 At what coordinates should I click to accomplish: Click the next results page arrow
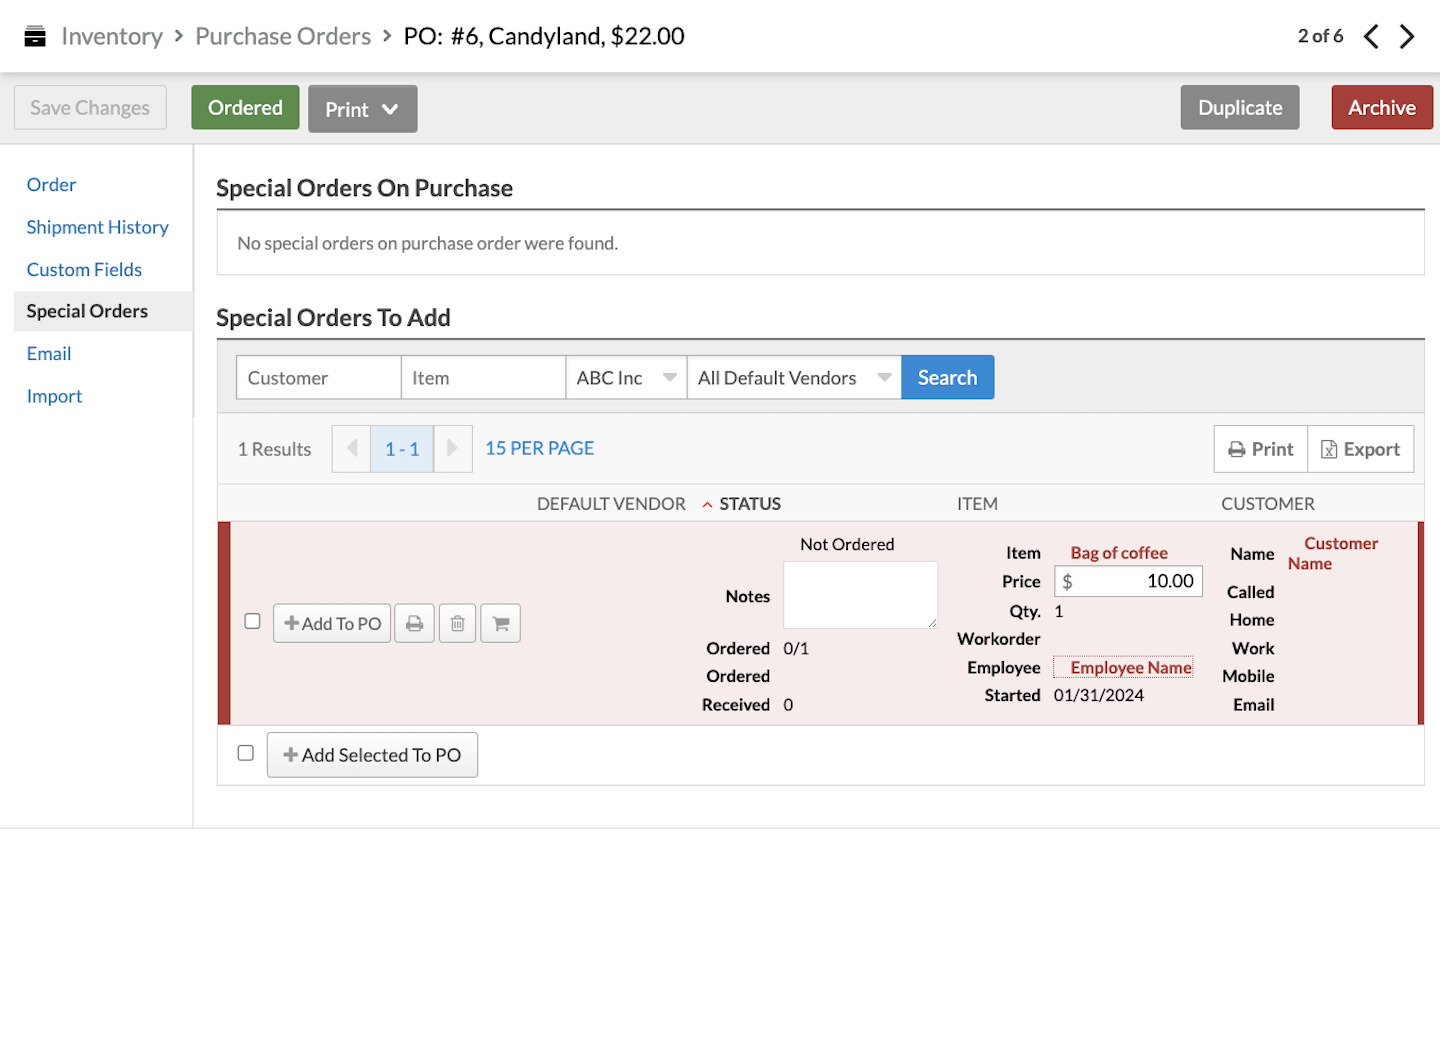[452, 449]
